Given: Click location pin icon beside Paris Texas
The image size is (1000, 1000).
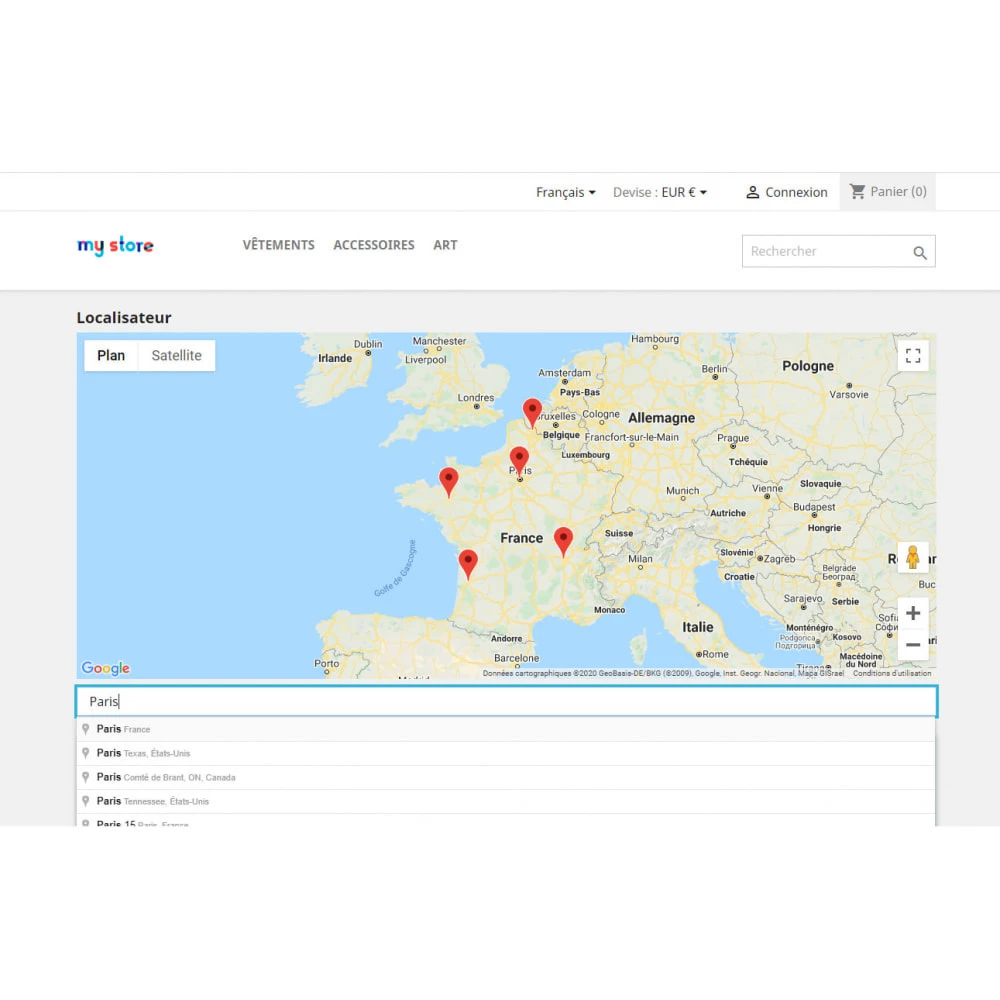Looking at the screenshot, I should [x=85, y=753].
